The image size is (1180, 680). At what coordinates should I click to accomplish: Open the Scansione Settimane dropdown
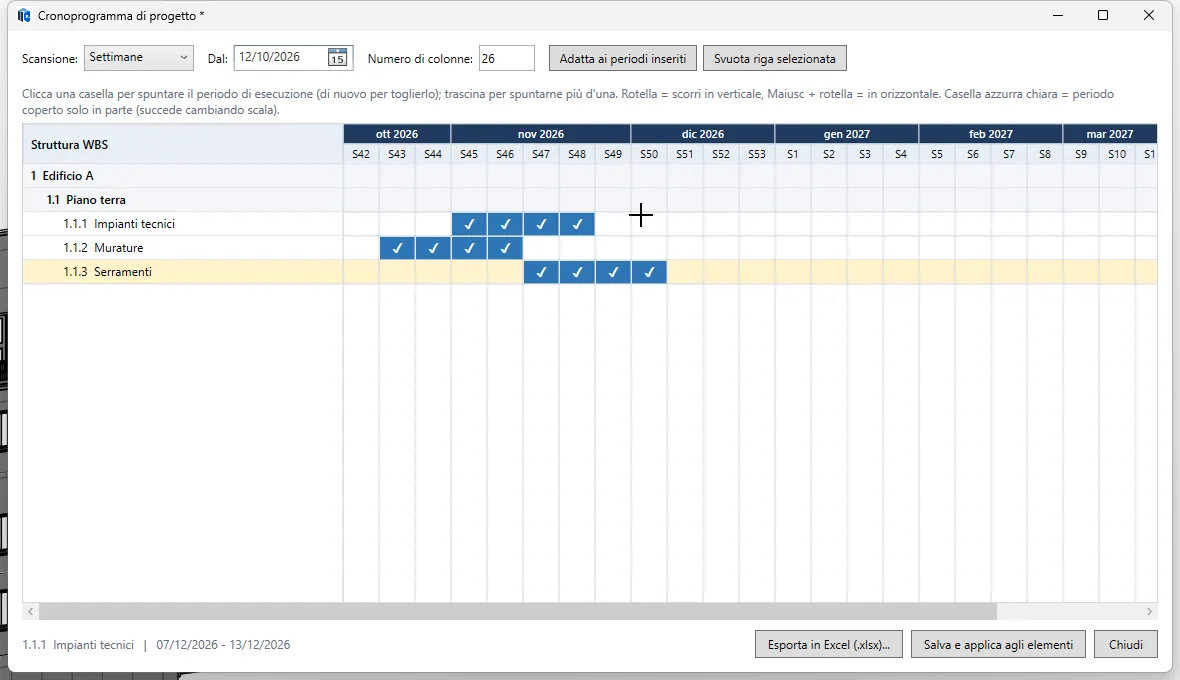tap(138, 58)
